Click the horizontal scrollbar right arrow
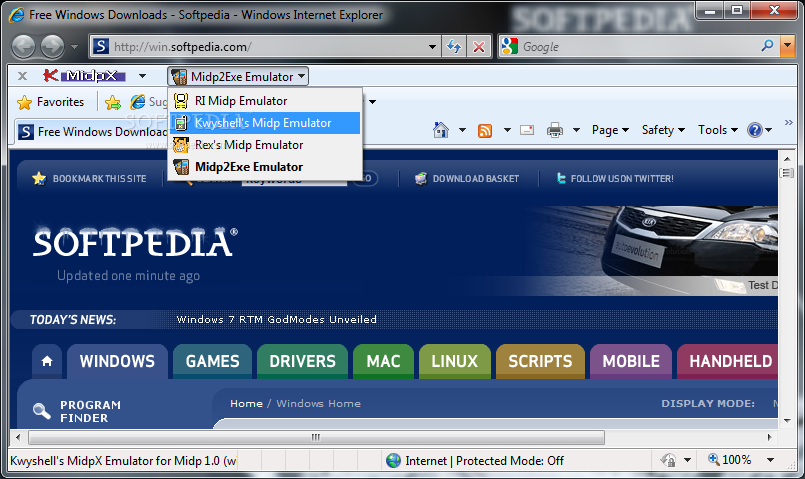 [x=770, y=437]
